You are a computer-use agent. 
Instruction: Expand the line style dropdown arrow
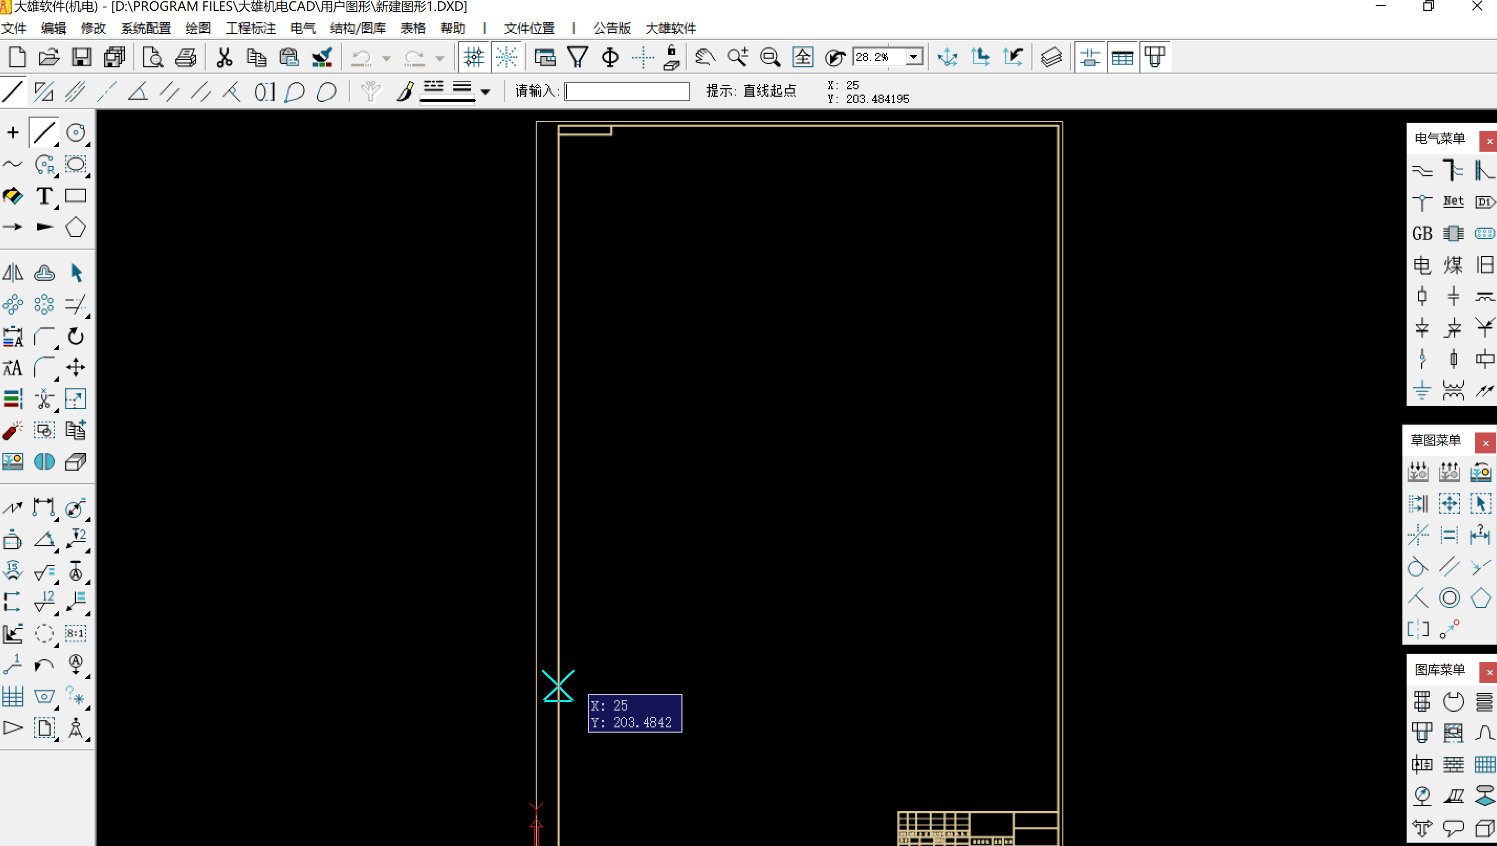[x=485, y=91]
